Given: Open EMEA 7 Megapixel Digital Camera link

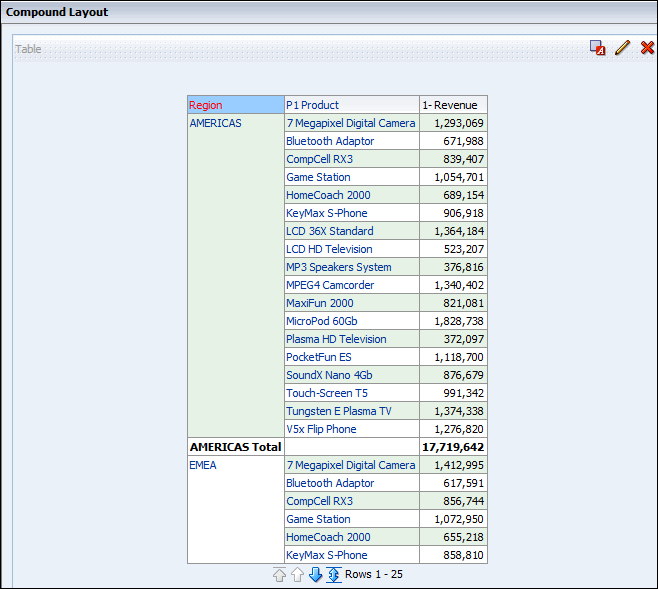Looking at the screenshot, I should (x=351, y=465).
